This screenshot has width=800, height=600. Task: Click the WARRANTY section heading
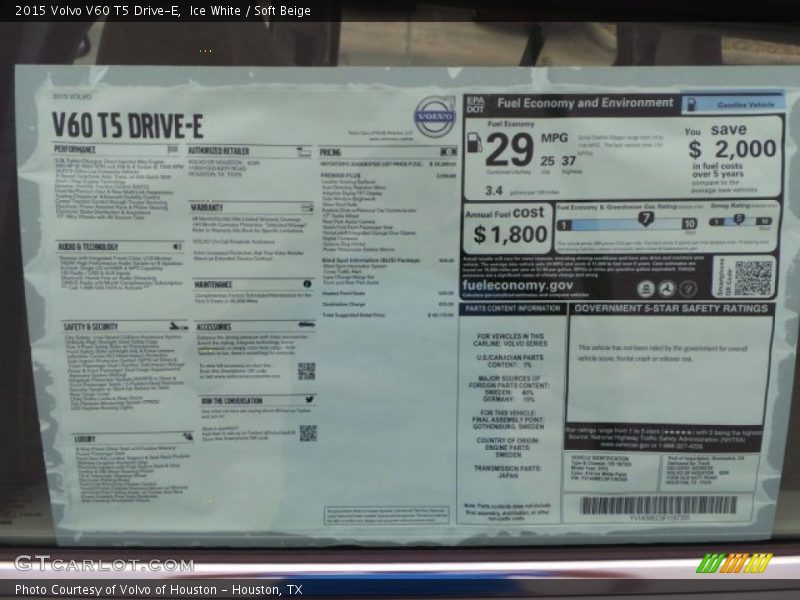[207, 208]
